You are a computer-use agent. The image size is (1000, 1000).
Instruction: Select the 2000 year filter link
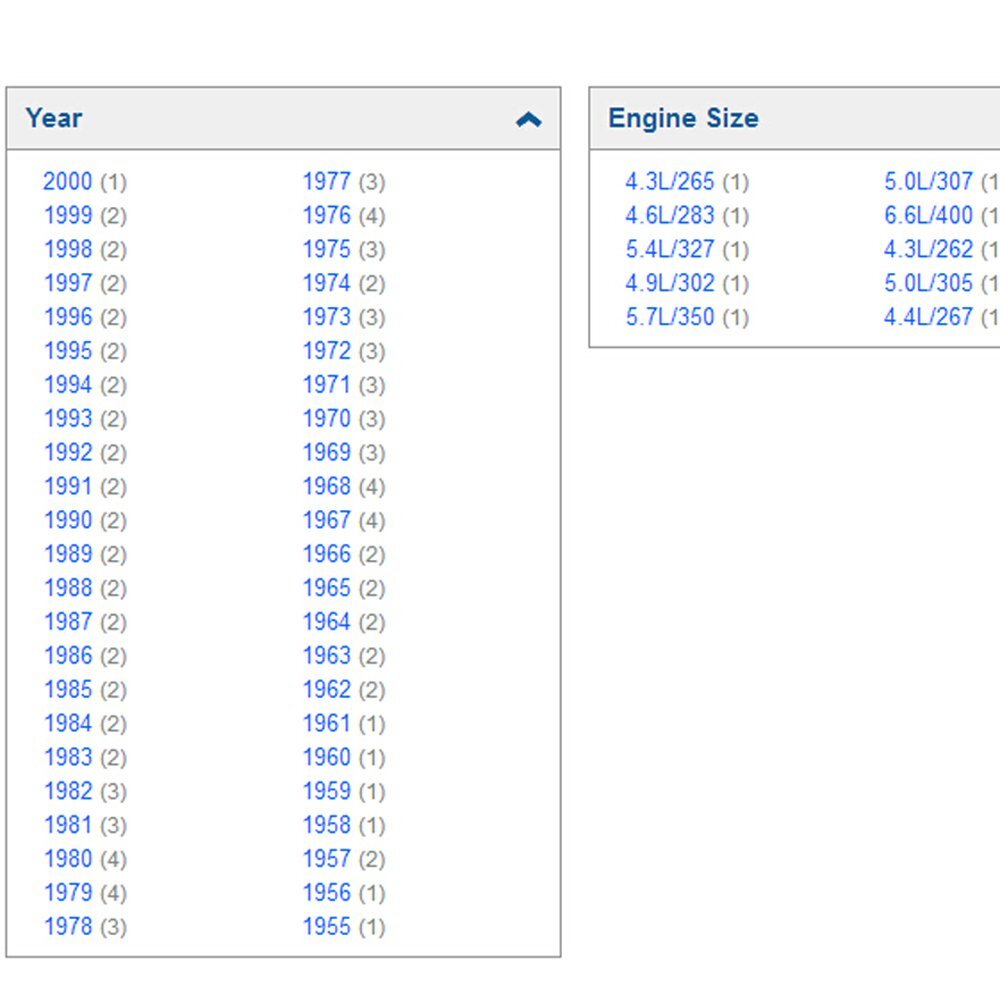click(x=67, y=182)
